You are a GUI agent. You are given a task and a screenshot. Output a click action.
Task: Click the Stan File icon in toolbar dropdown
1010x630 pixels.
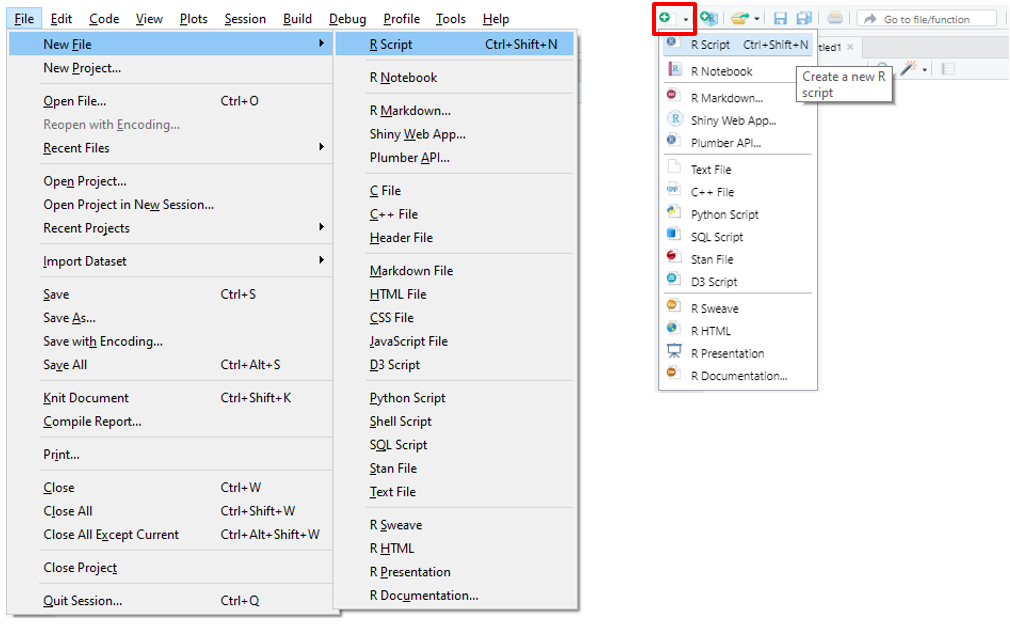(x=674, y=256)
